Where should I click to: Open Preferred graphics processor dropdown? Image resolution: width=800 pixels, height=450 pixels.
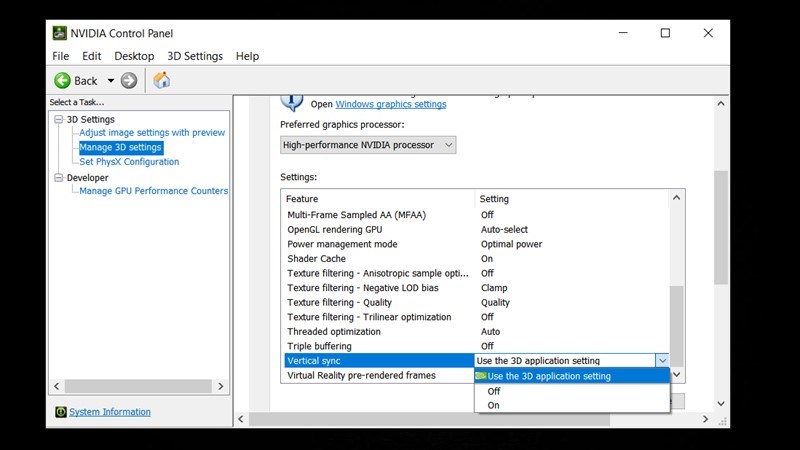368,145
